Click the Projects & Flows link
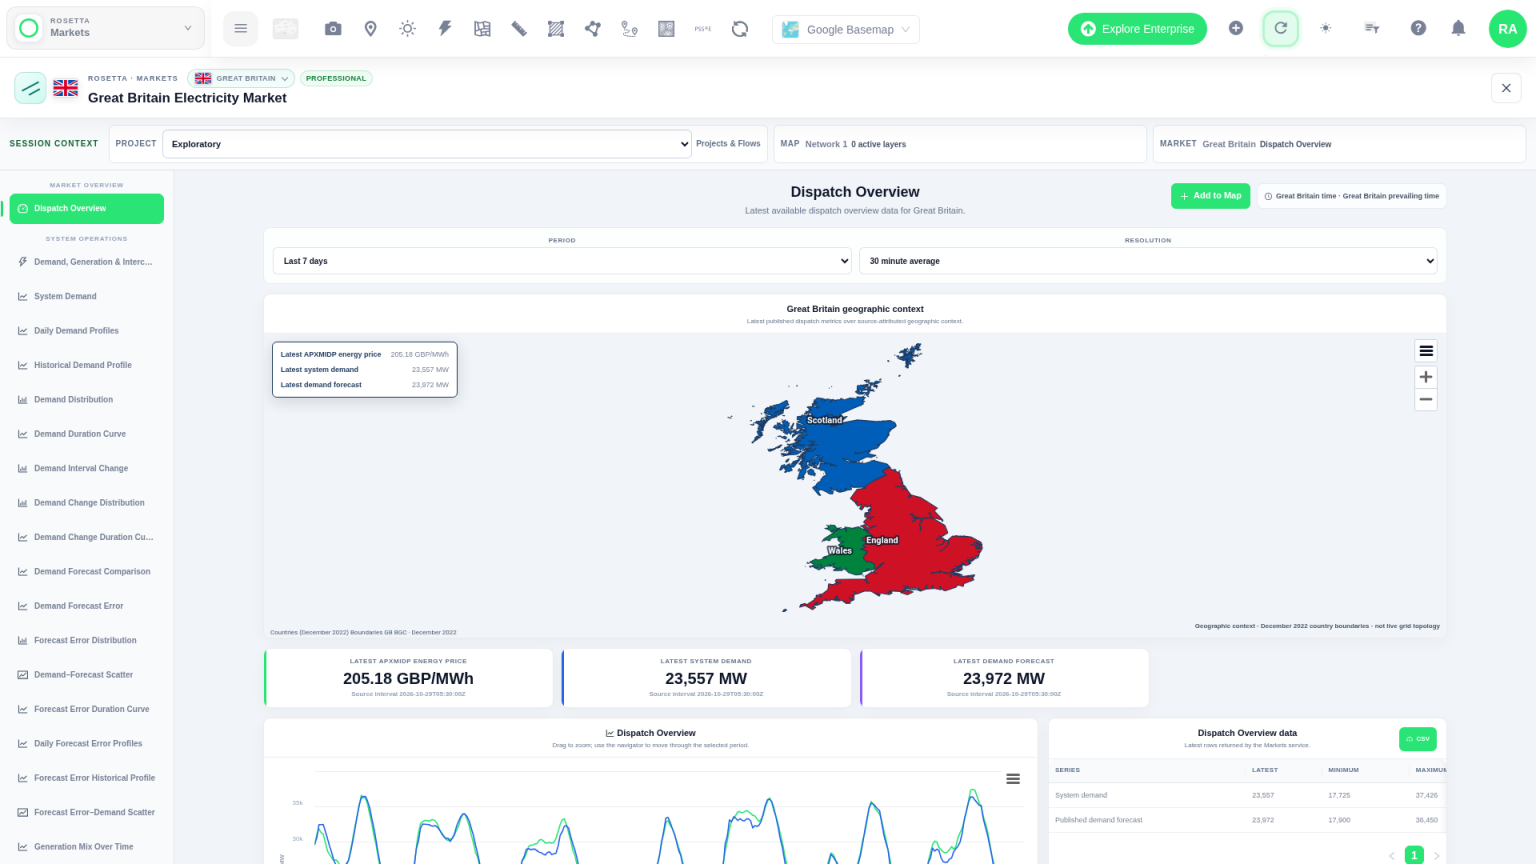Viewport: 1536px width, 864px height. pos(728,144)
